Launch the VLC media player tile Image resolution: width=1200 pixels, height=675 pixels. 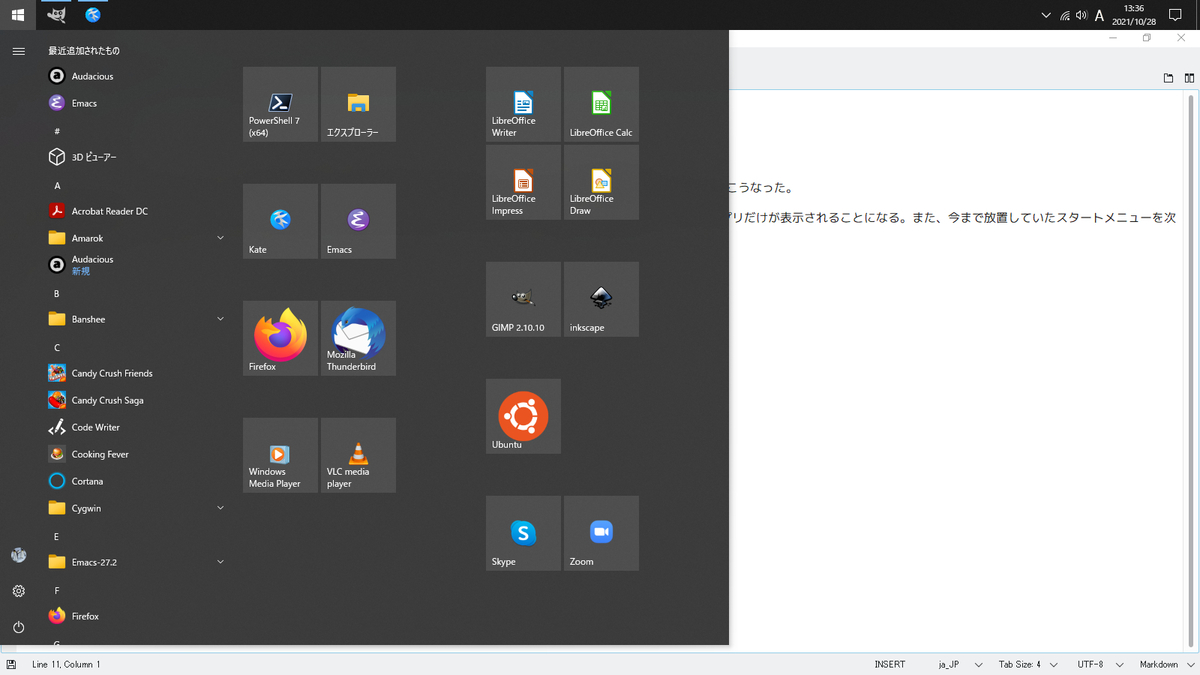(x=358, y=455)
